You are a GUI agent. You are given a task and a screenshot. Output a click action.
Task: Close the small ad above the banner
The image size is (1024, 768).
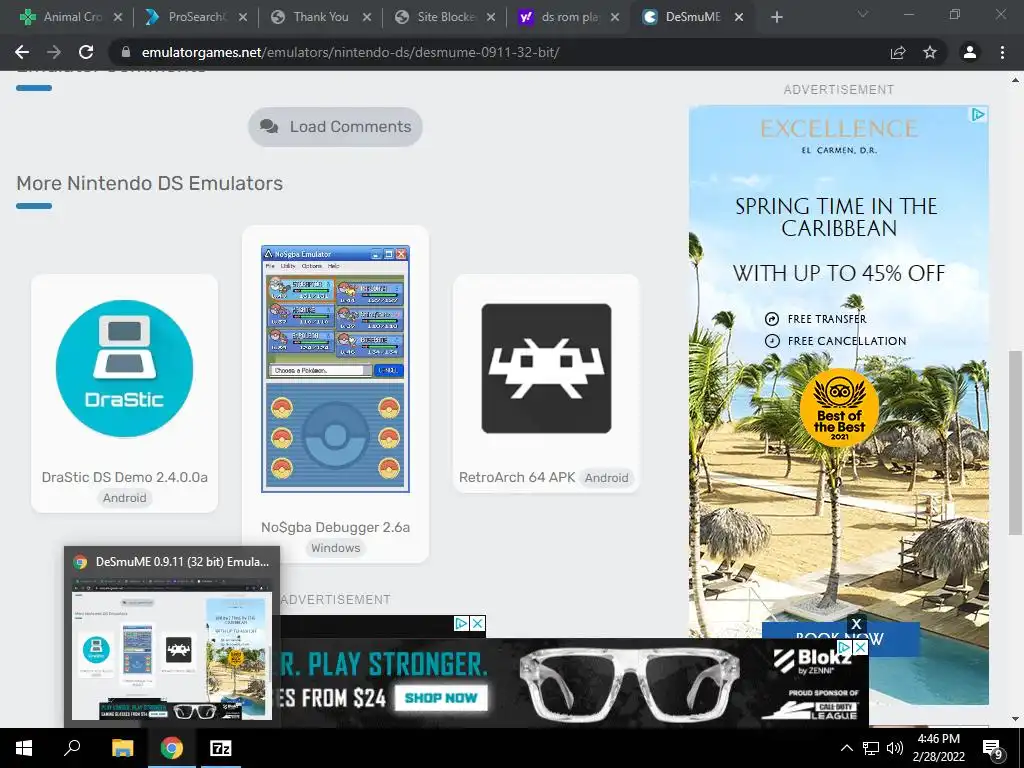[478, 624]
